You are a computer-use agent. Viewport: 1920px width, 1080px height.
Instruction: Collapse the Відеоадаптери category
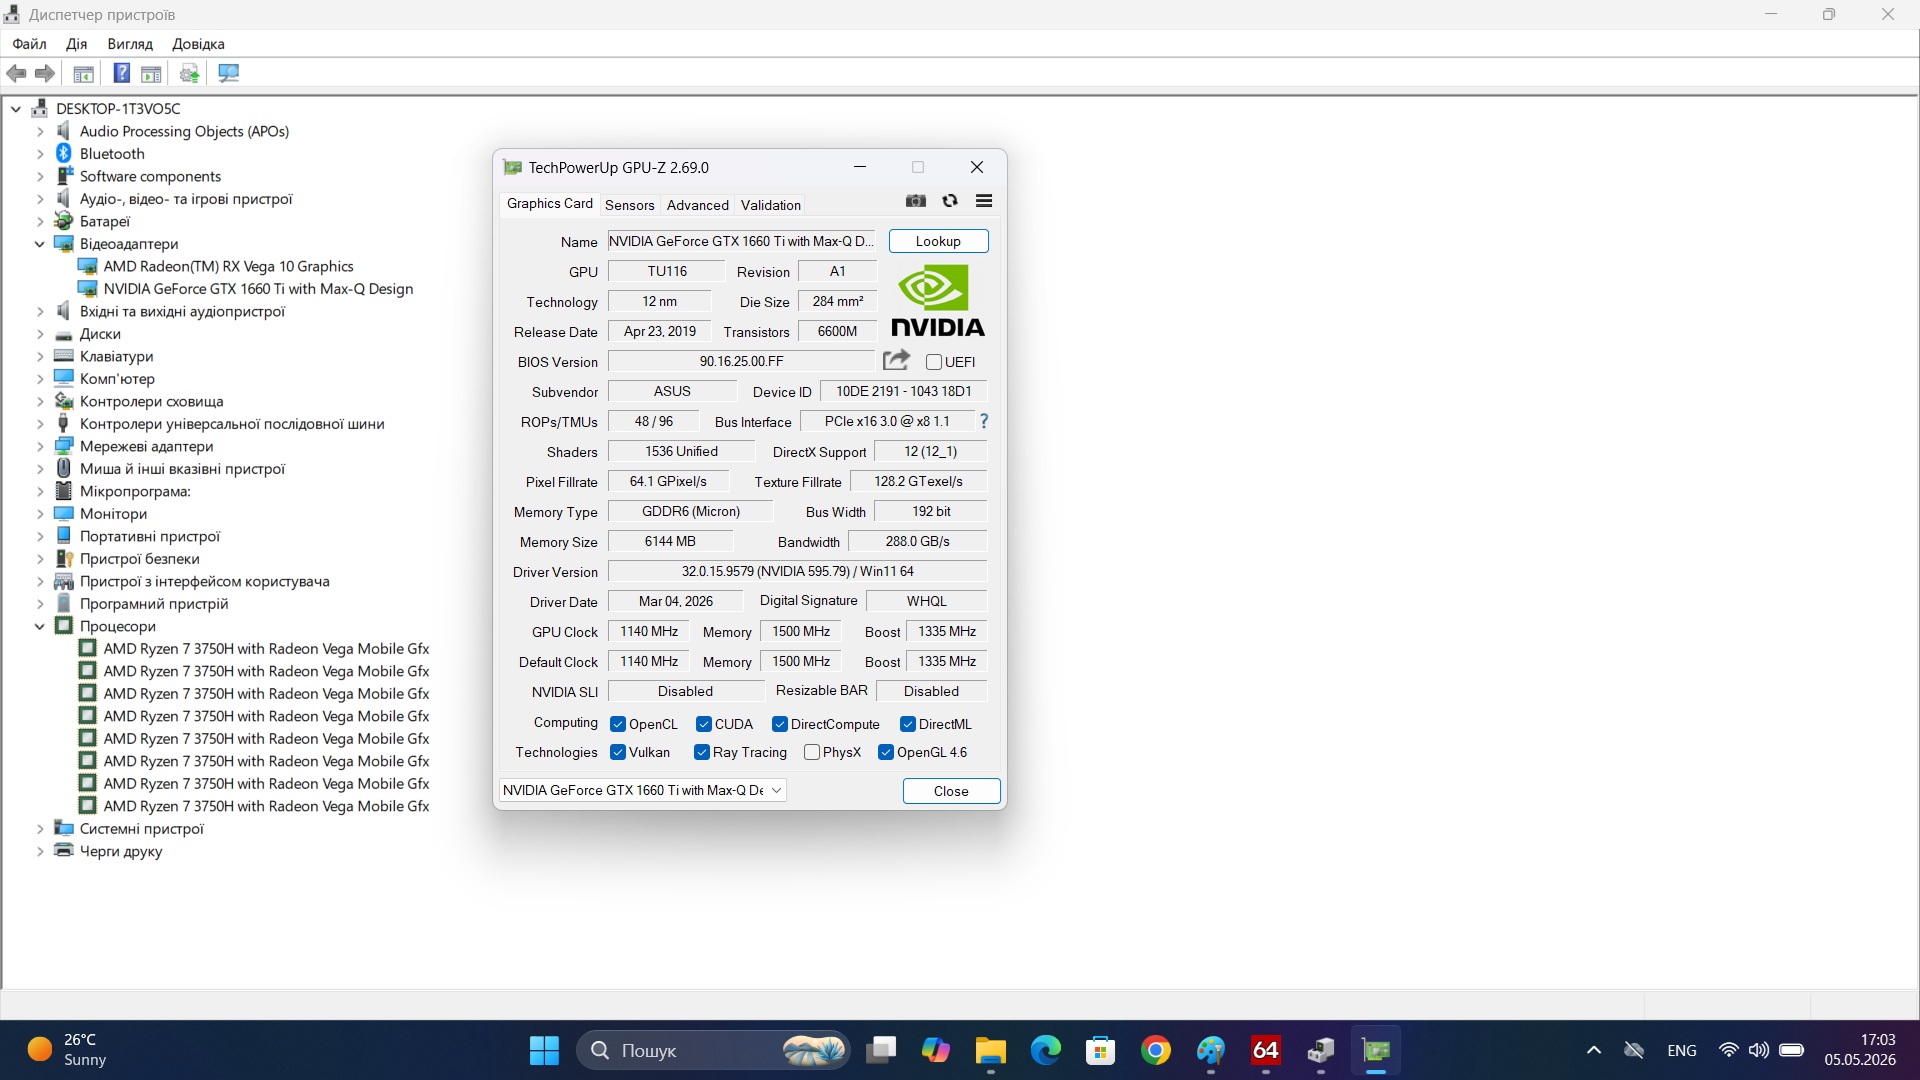click(x=40, y=244)
